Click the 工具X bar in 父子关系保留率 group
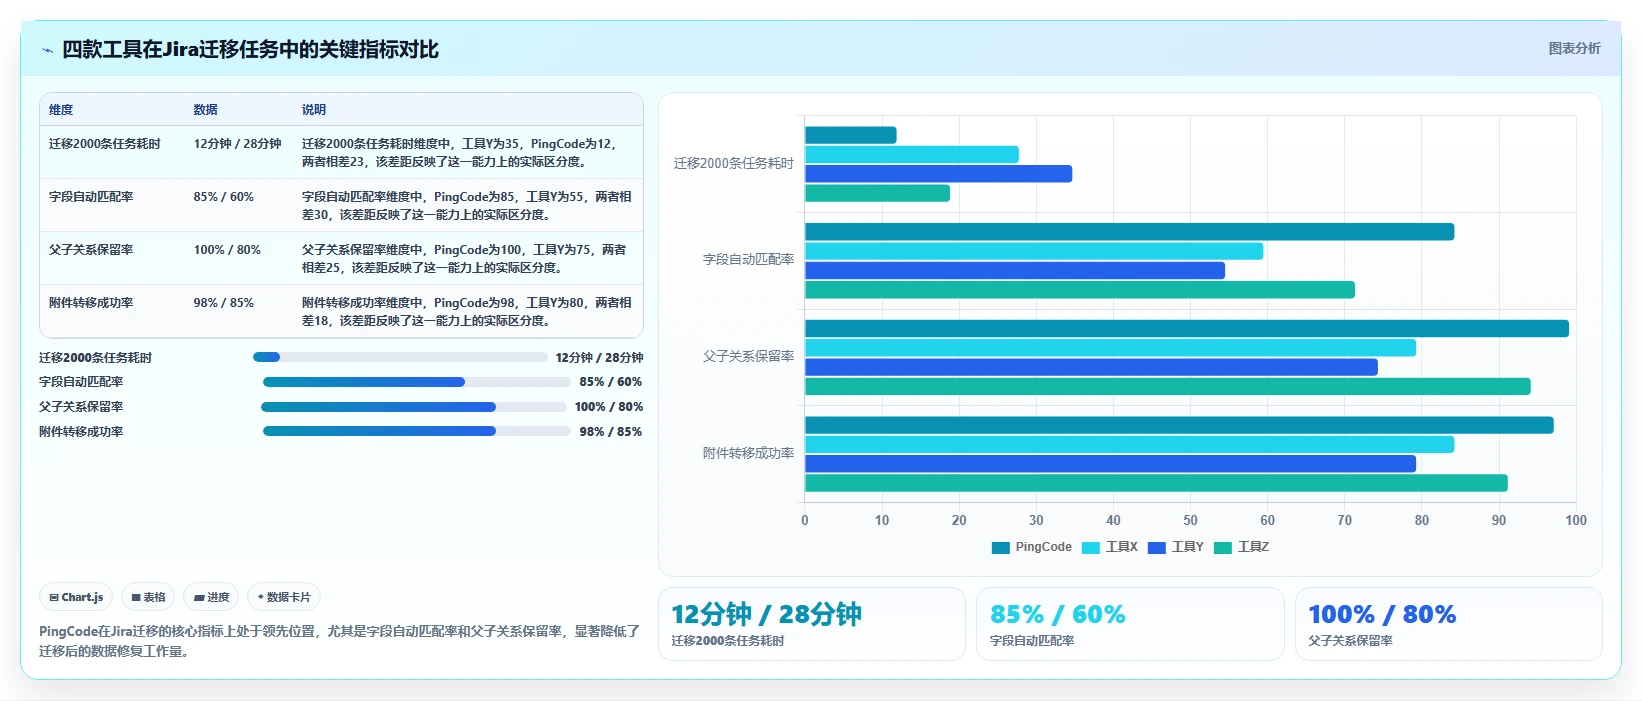Viewport: 1642px width, 701px height. [x=1110, y=348]
